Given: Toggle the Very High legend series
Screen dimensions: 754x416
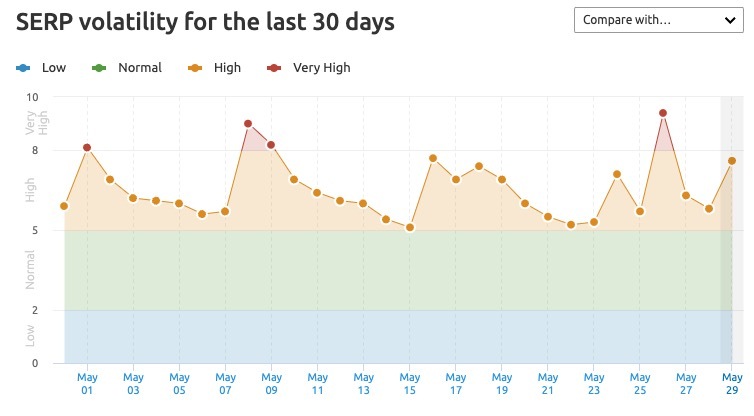Looking at the screenshot, I should click(x=309, y=68).
